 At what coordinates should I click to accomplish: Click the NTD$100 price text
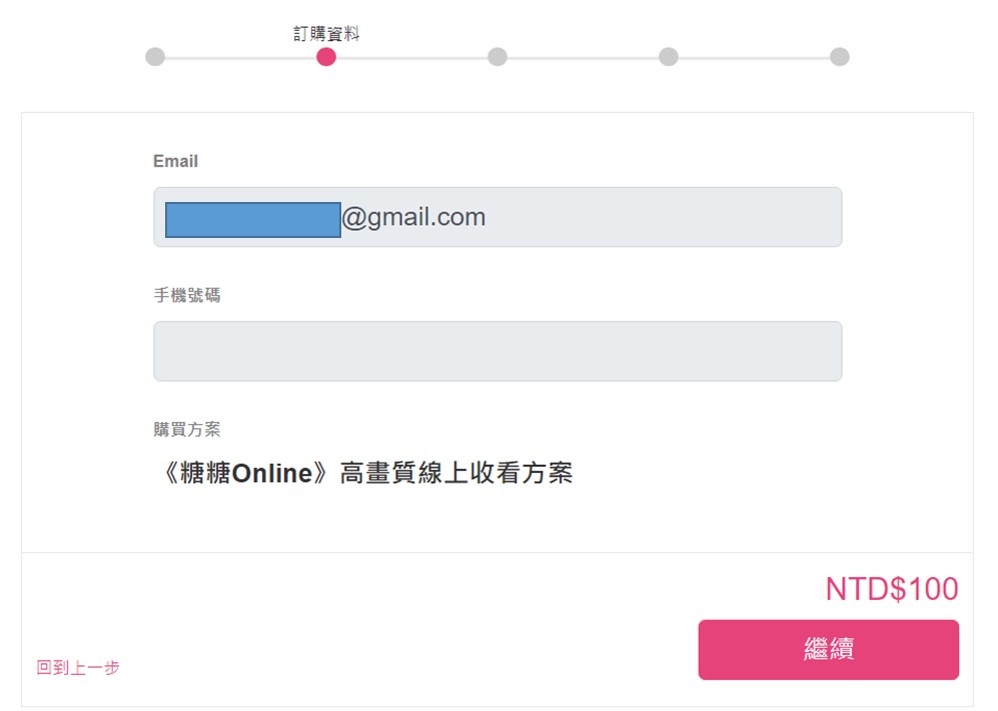[x=891, y=589]
